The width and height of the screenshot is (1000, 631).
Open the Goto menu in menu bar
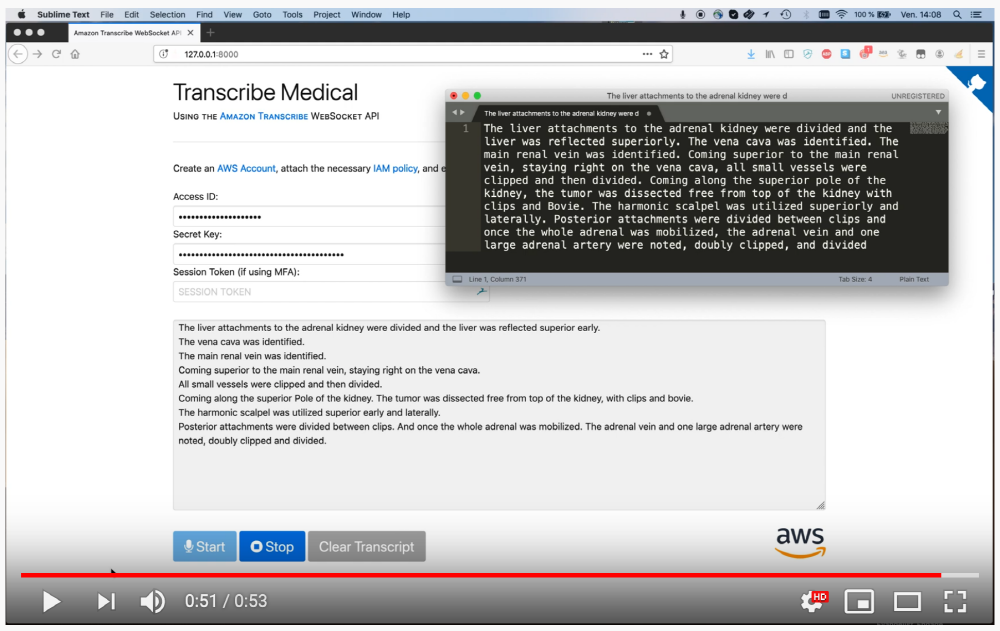pos(262,15)
